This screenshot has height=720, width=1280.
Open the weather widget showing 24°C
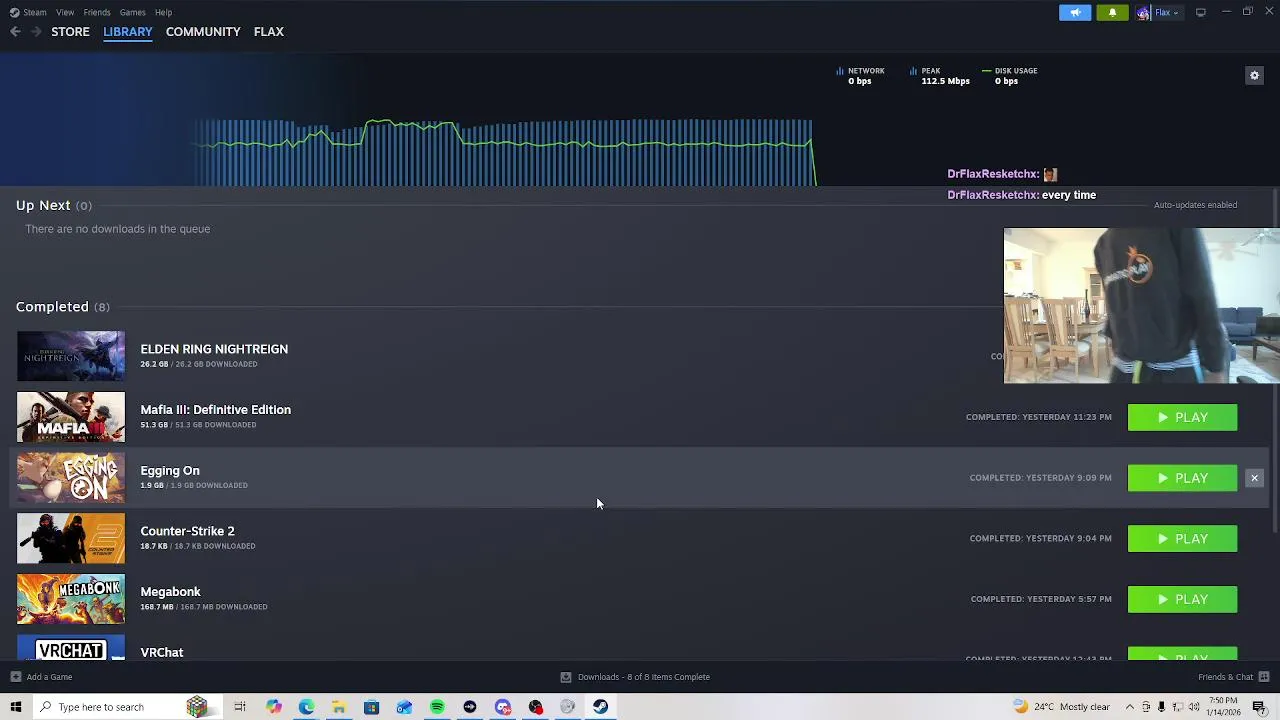click(1060, 707)
